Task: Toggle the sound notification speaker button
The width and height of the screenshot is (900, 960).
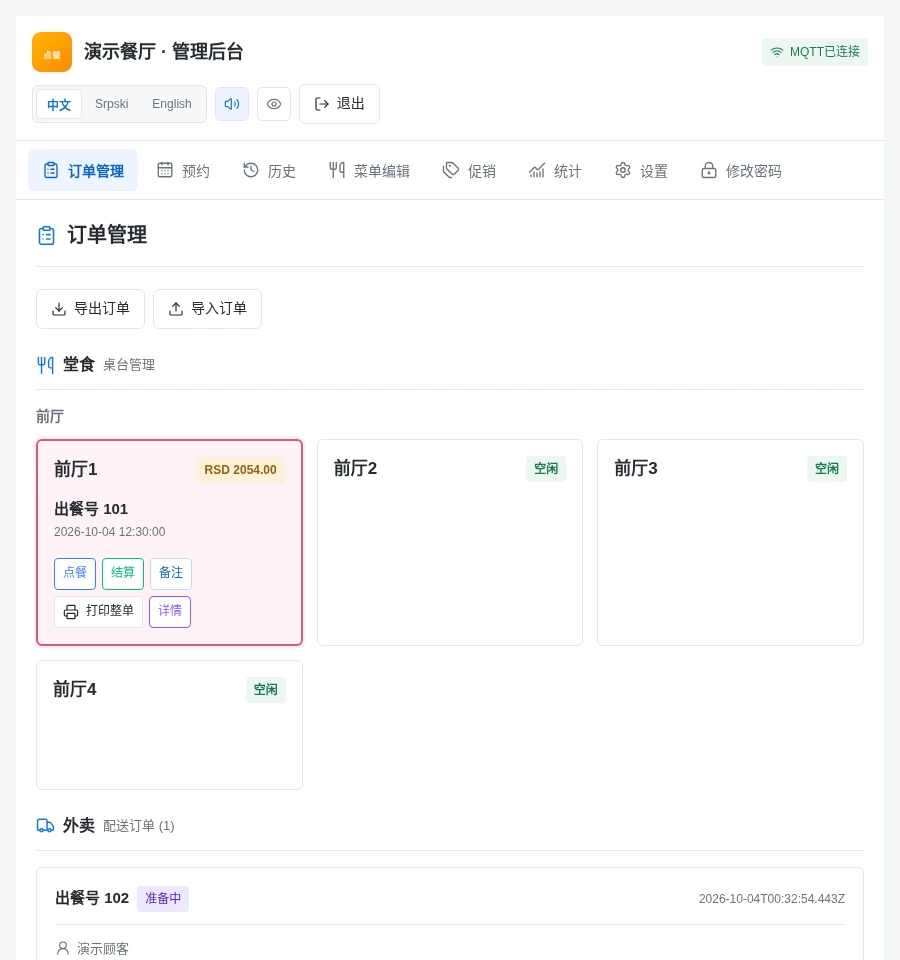Action: [x=232, y=104]
